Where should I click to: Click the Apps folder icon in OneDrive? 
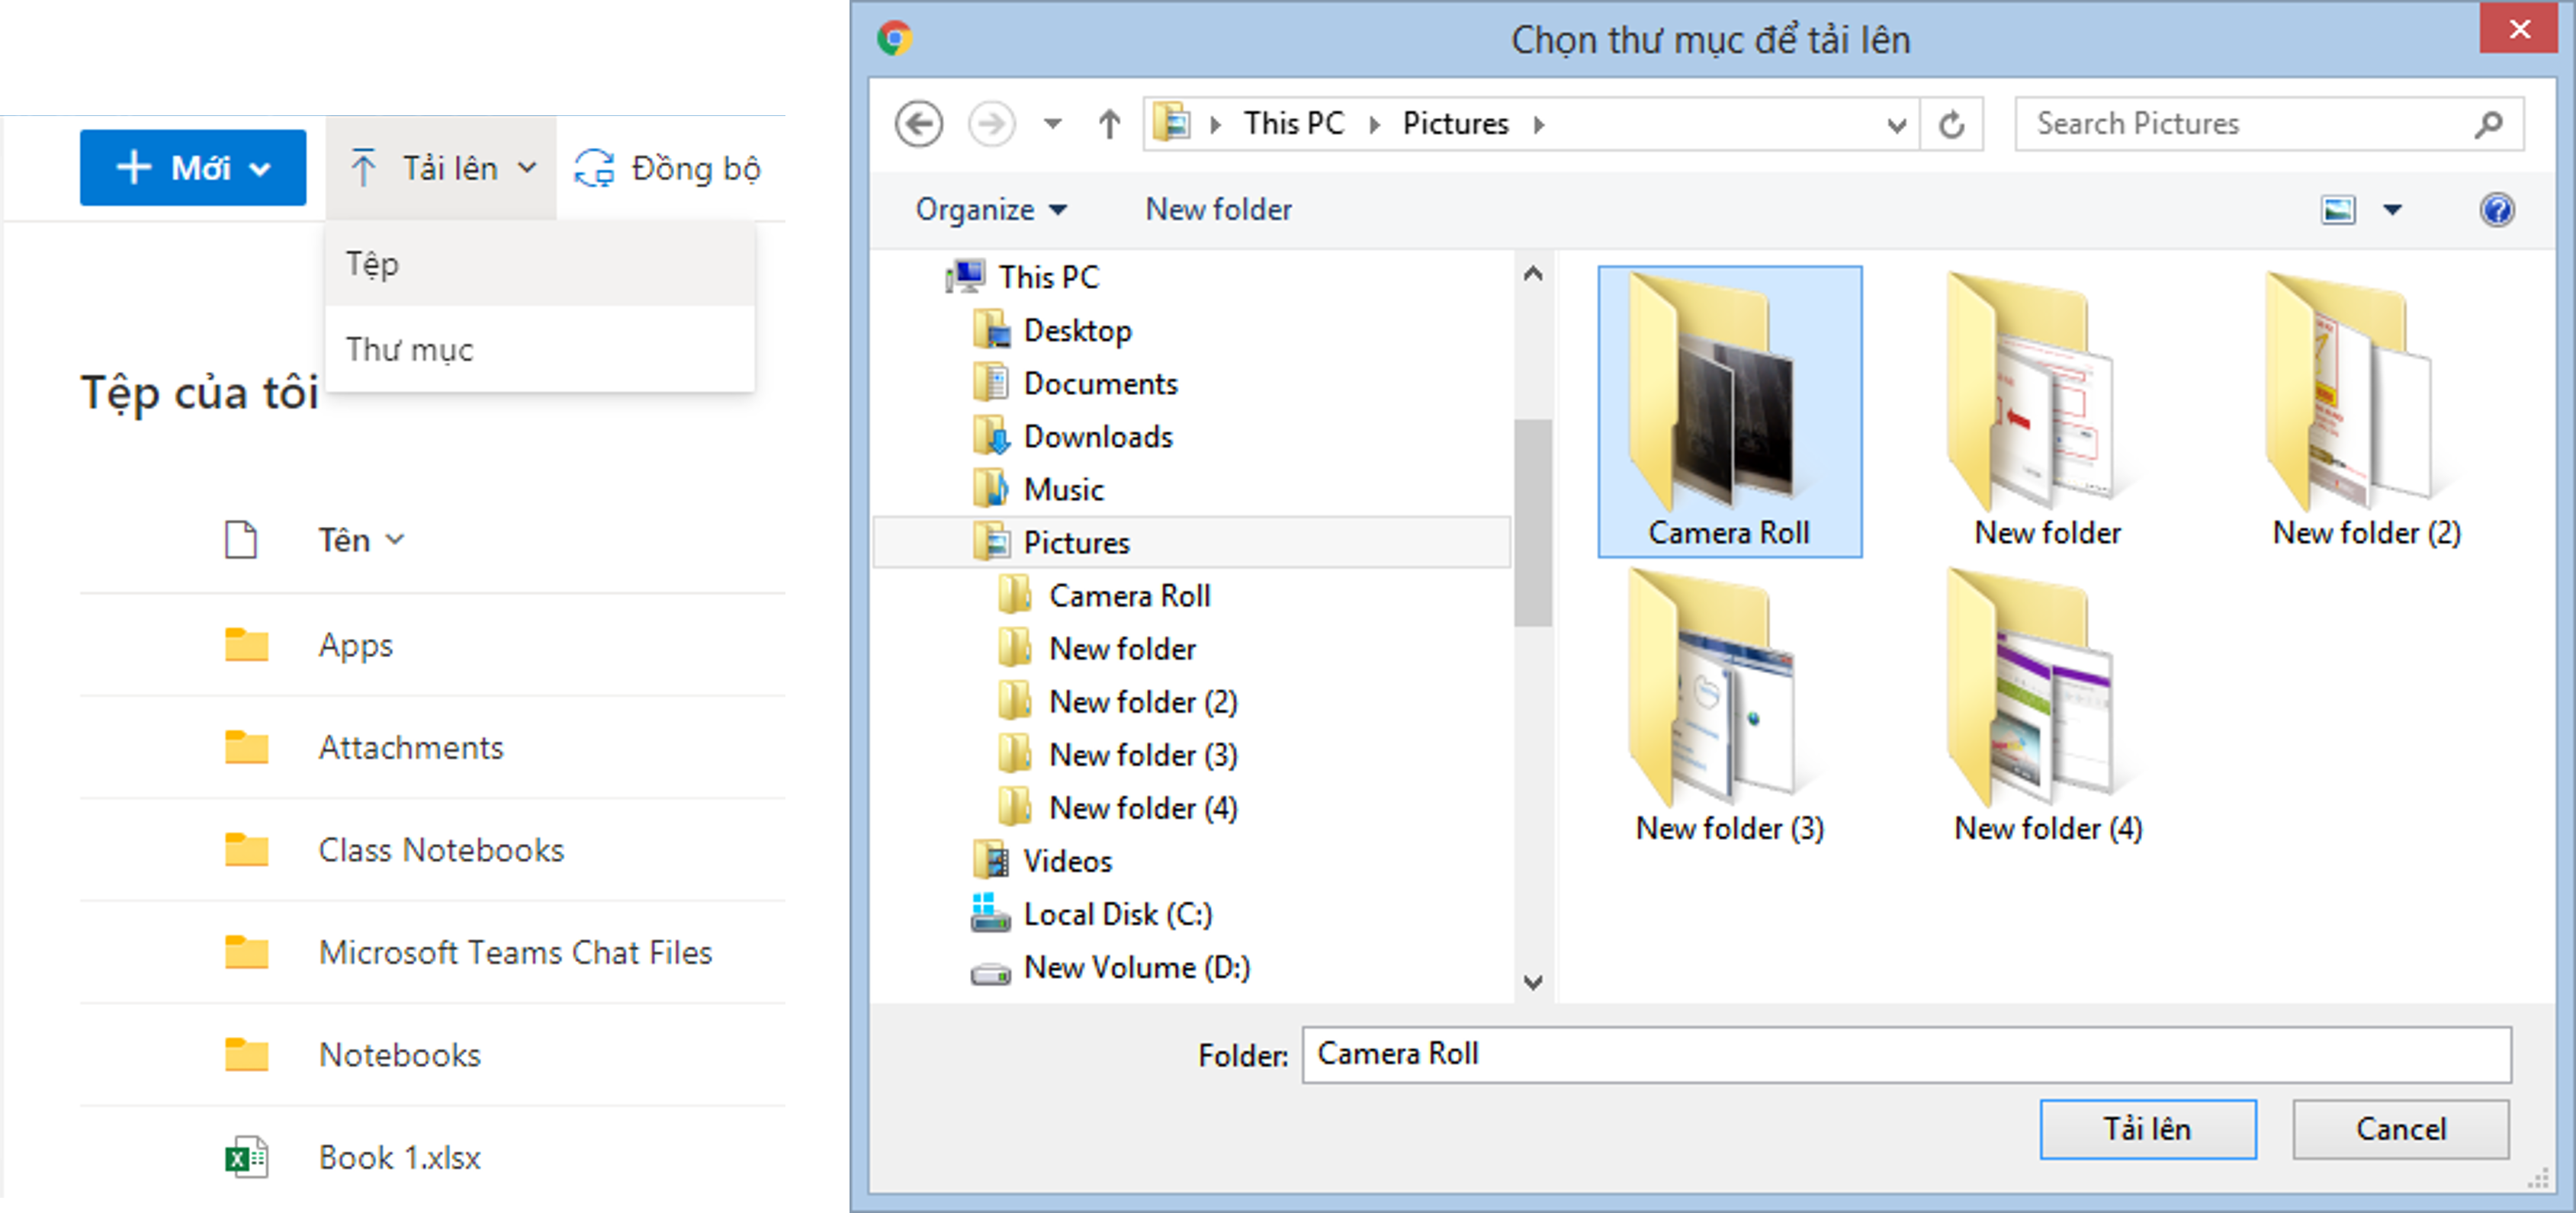[246, 645]
